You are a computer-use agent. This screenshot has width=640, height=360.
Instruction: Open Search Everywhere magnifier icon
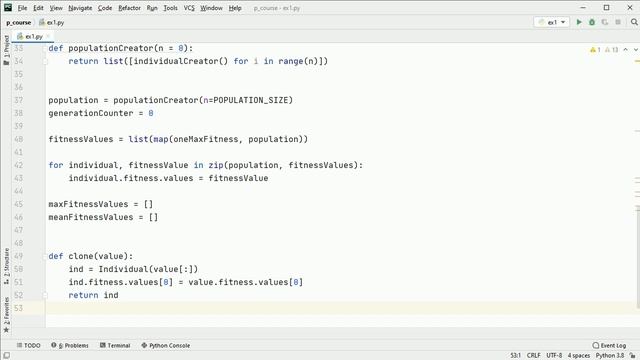point(634,22)
